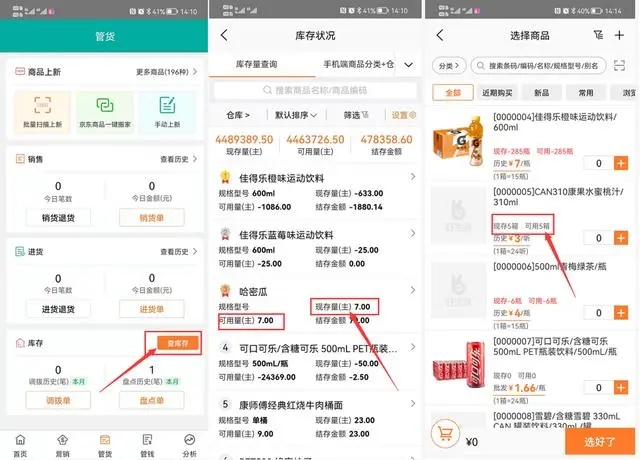Tap the 查库存 button
640x460 pixels.
click(178, 343)
